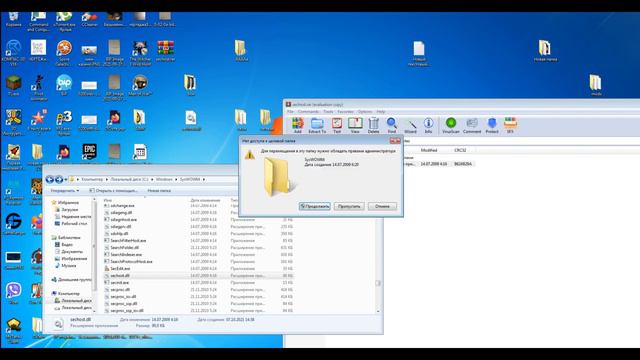
Task: Click the Test icon in WinRAR
Action: tap(337, 125)
